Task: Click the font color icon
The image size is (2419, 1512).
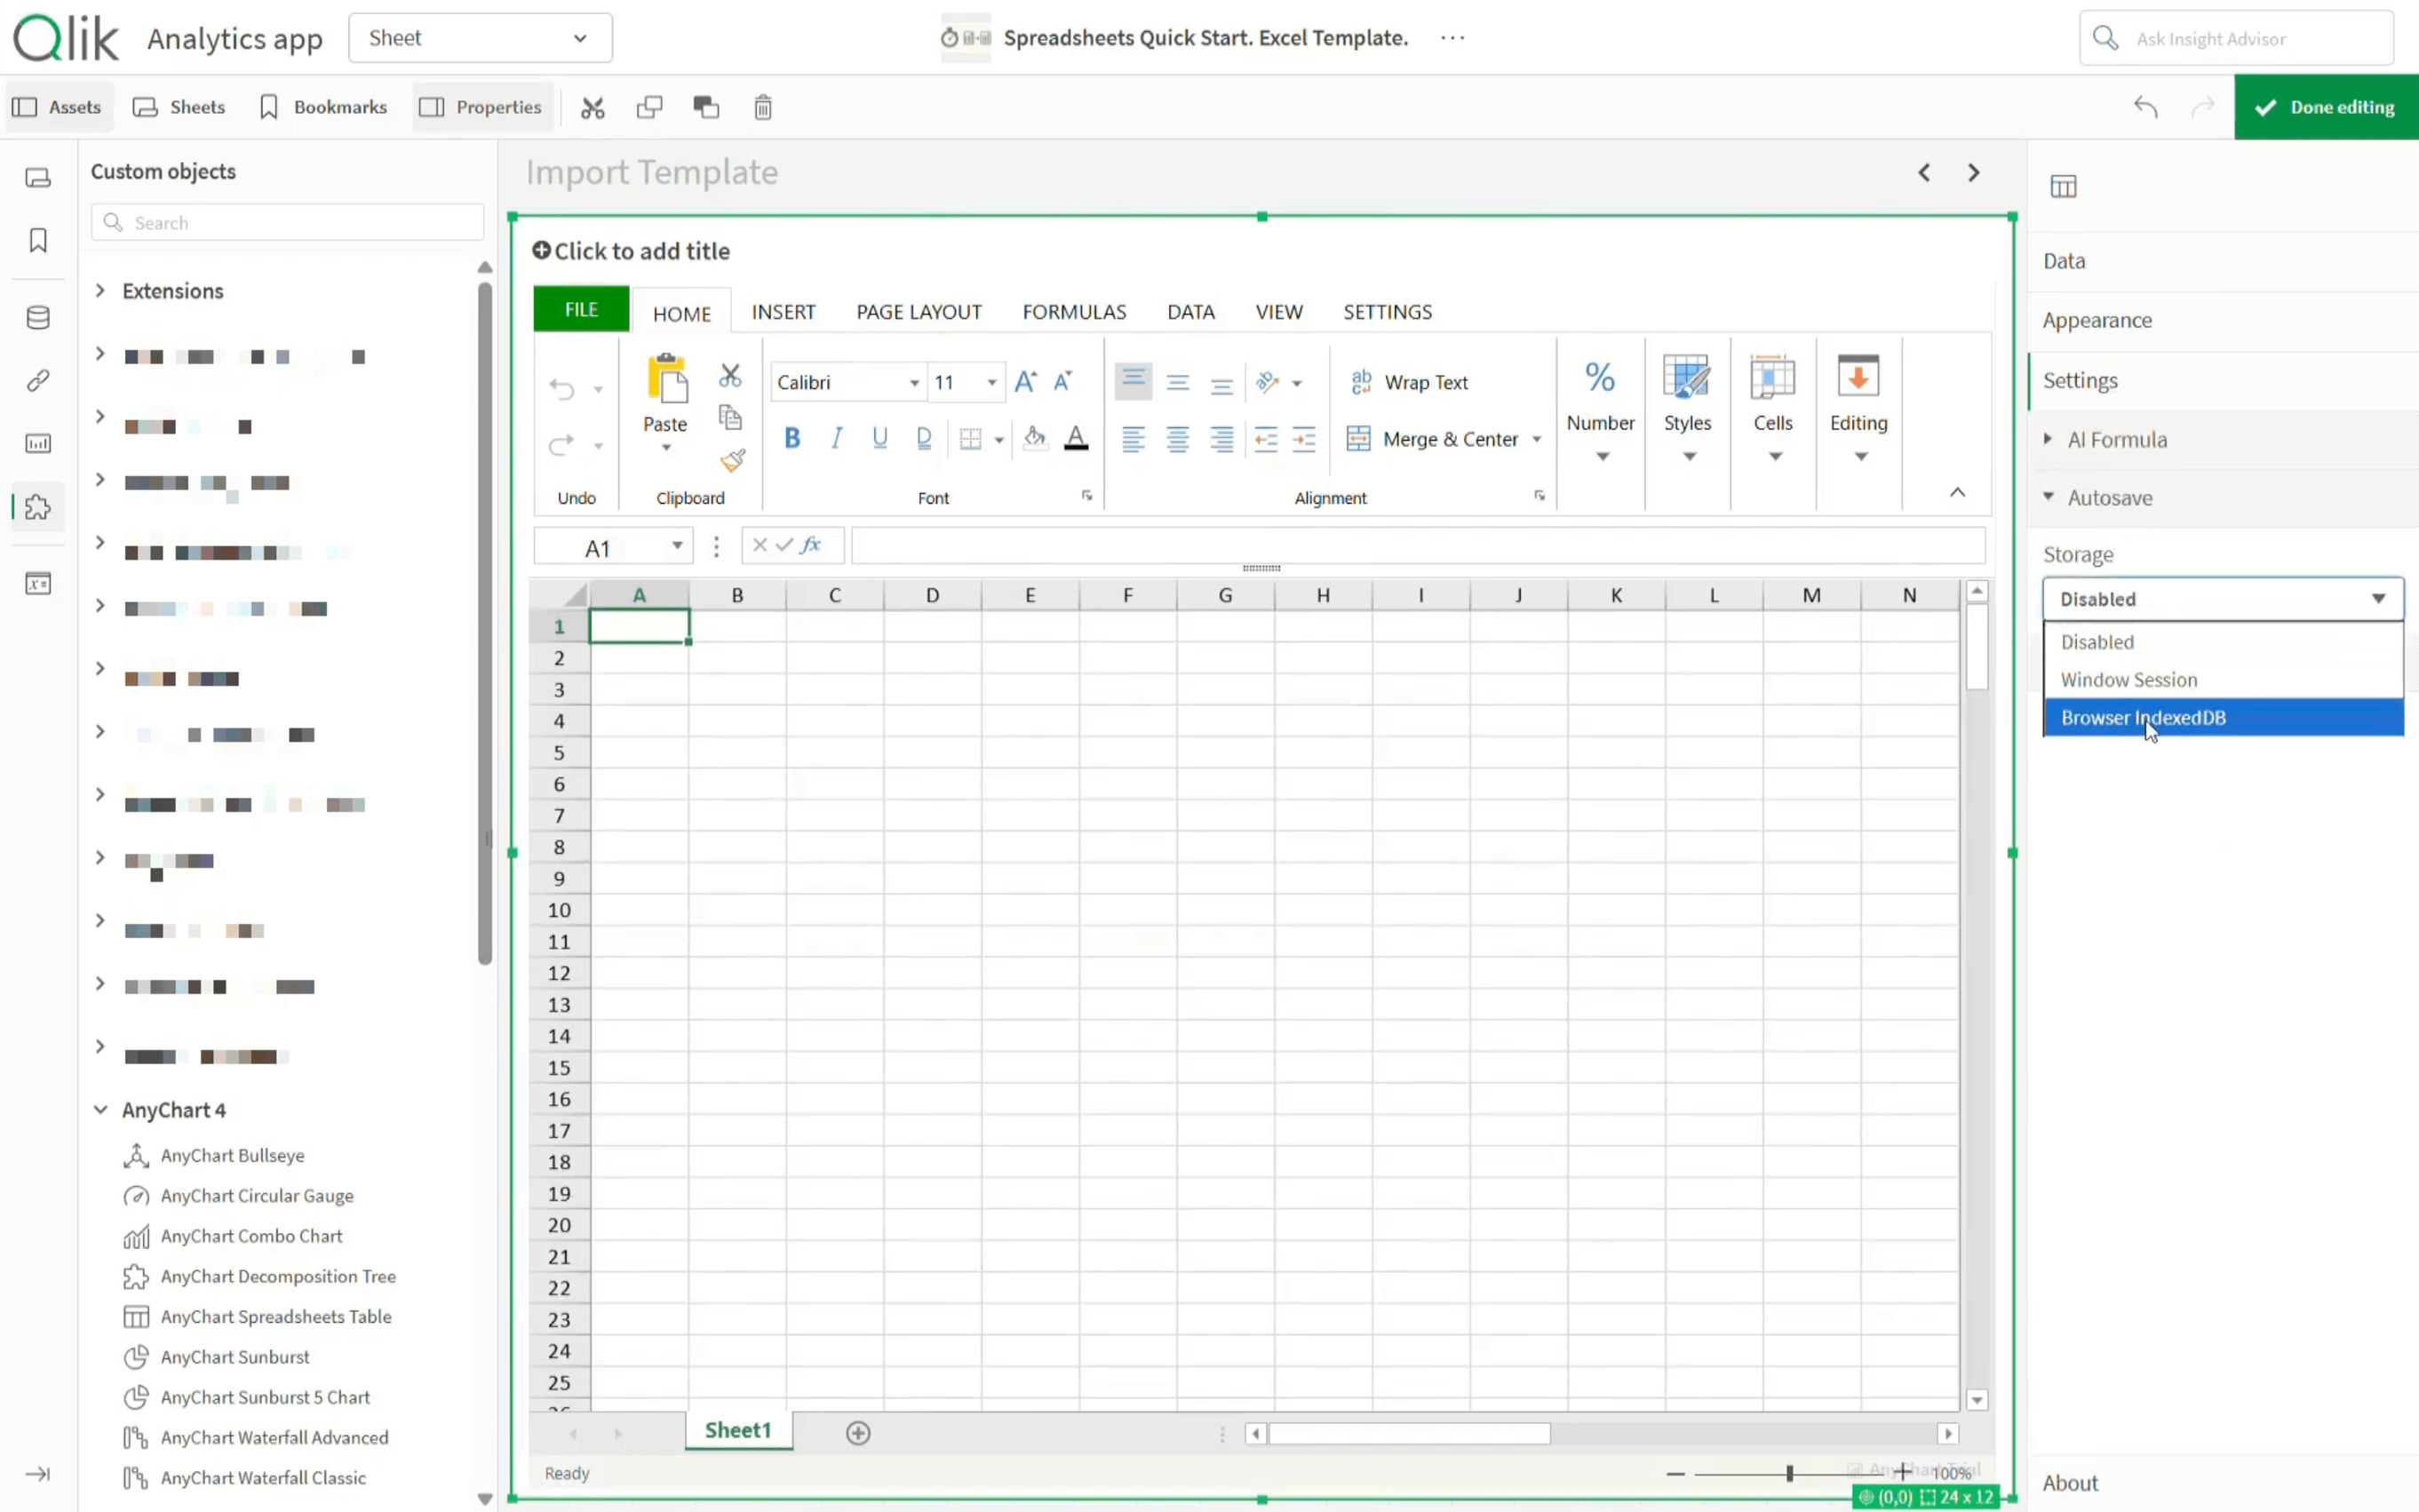Action: [1075, 438]
